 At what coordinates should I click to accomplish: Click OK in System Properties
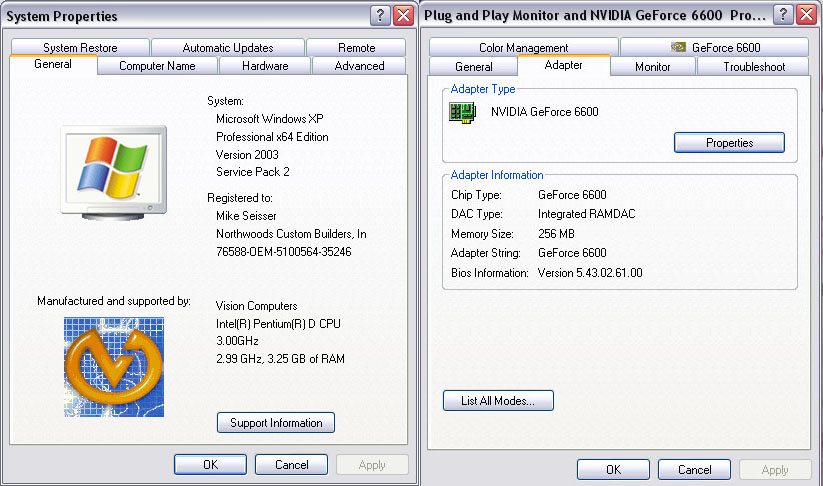click(x=210, y=464)
